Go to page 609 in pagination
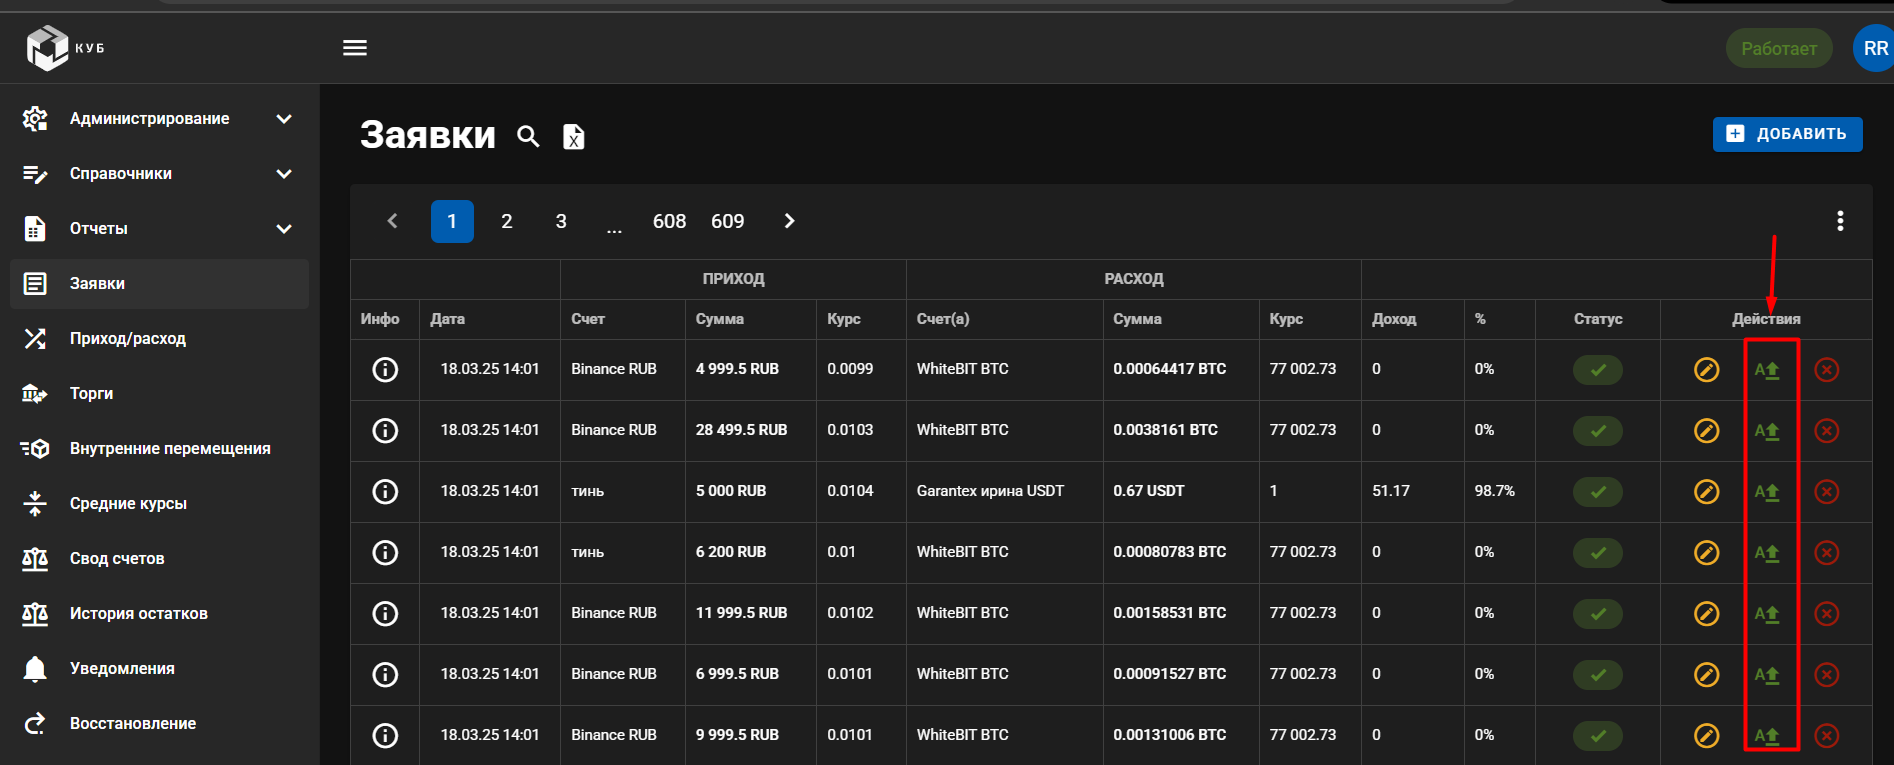The height and width of the screenshot is (765, 1894). 727,221
